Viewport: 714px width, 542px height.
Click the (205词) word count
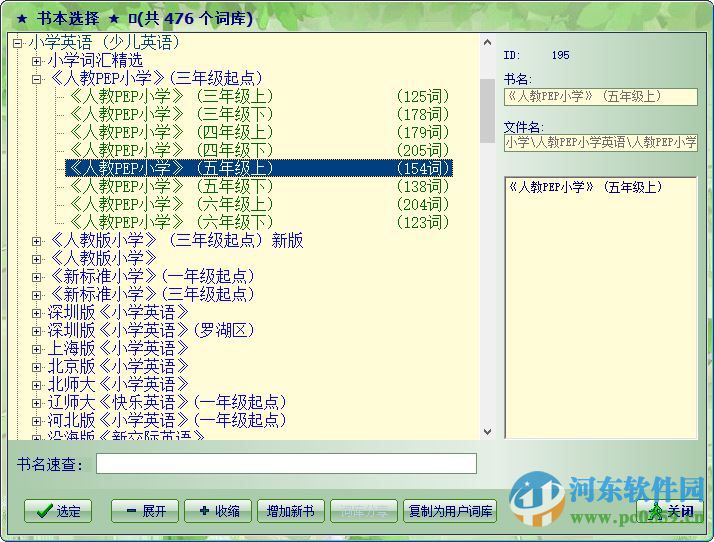pyautogui.click(x=423, y=150)
